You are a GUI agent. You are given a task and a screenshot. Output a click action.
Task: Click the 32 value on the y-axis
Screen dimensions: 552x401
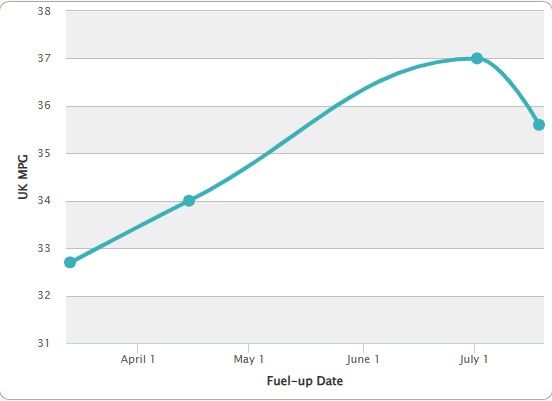tap(44, 295)
